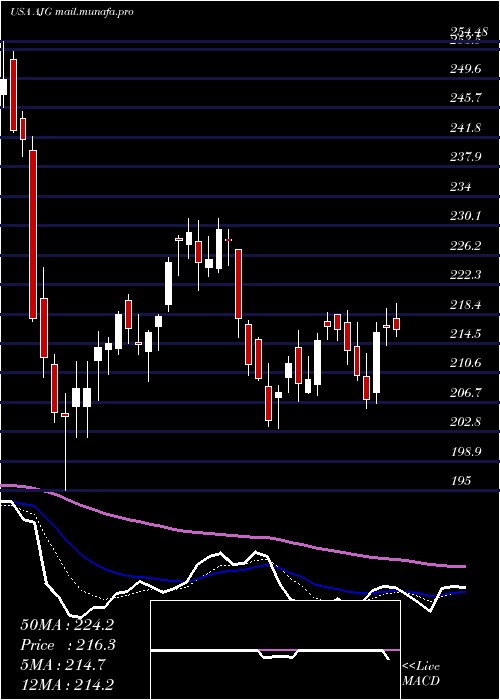This screenshot has width=500, height=700.
Task: Click the '12MA : 214.2' legend entry
Action: tap(67, 685)
